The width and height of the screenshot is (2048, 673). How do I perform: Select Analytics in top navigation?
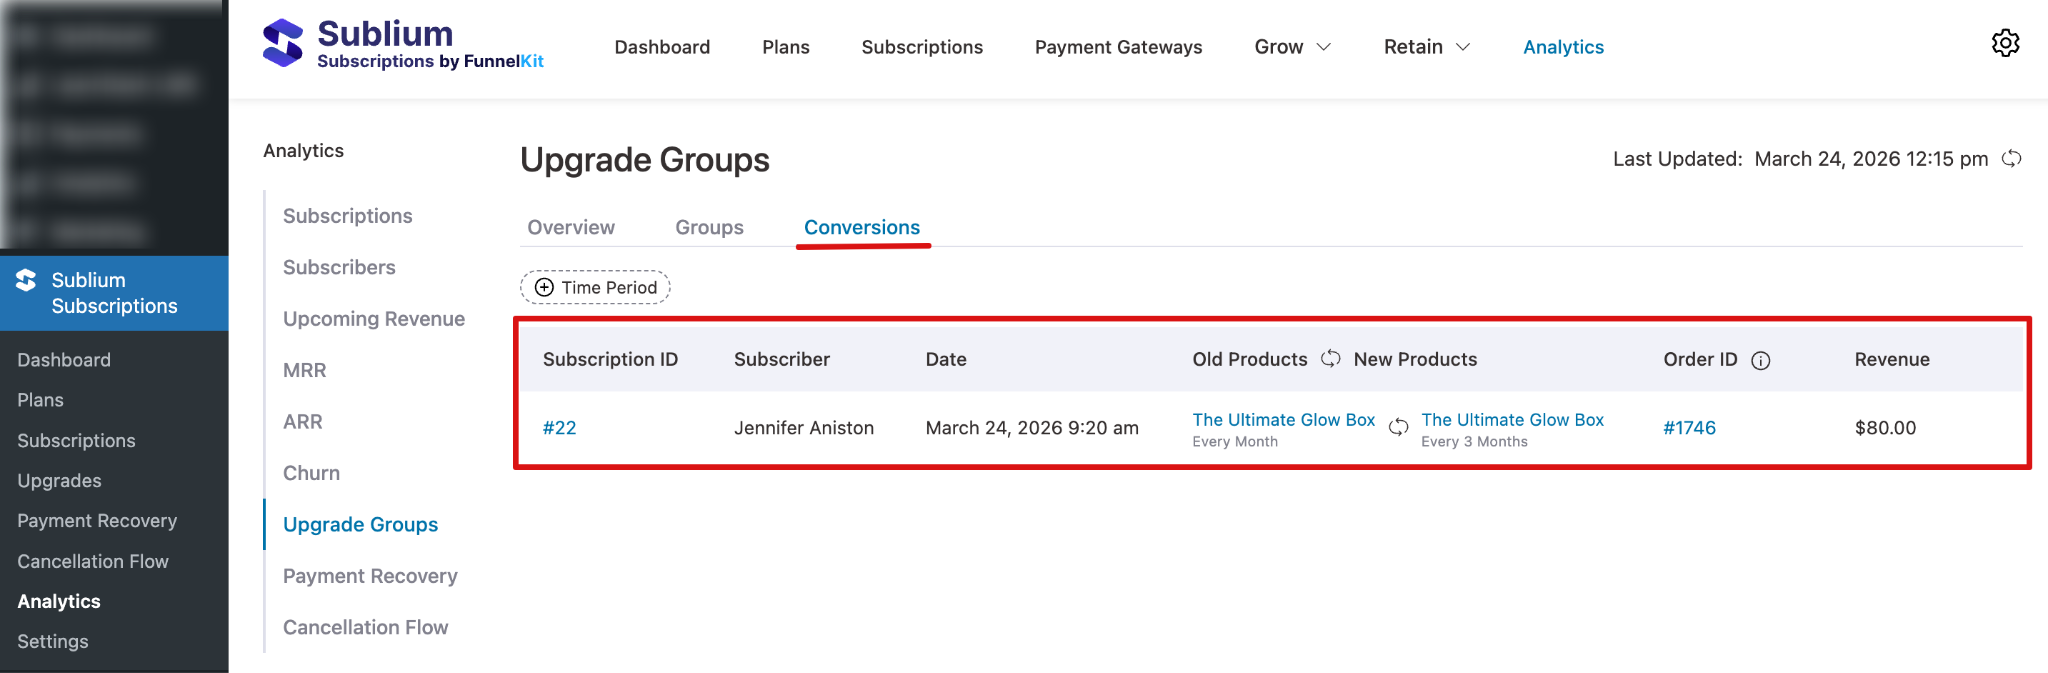[1563, 47]
